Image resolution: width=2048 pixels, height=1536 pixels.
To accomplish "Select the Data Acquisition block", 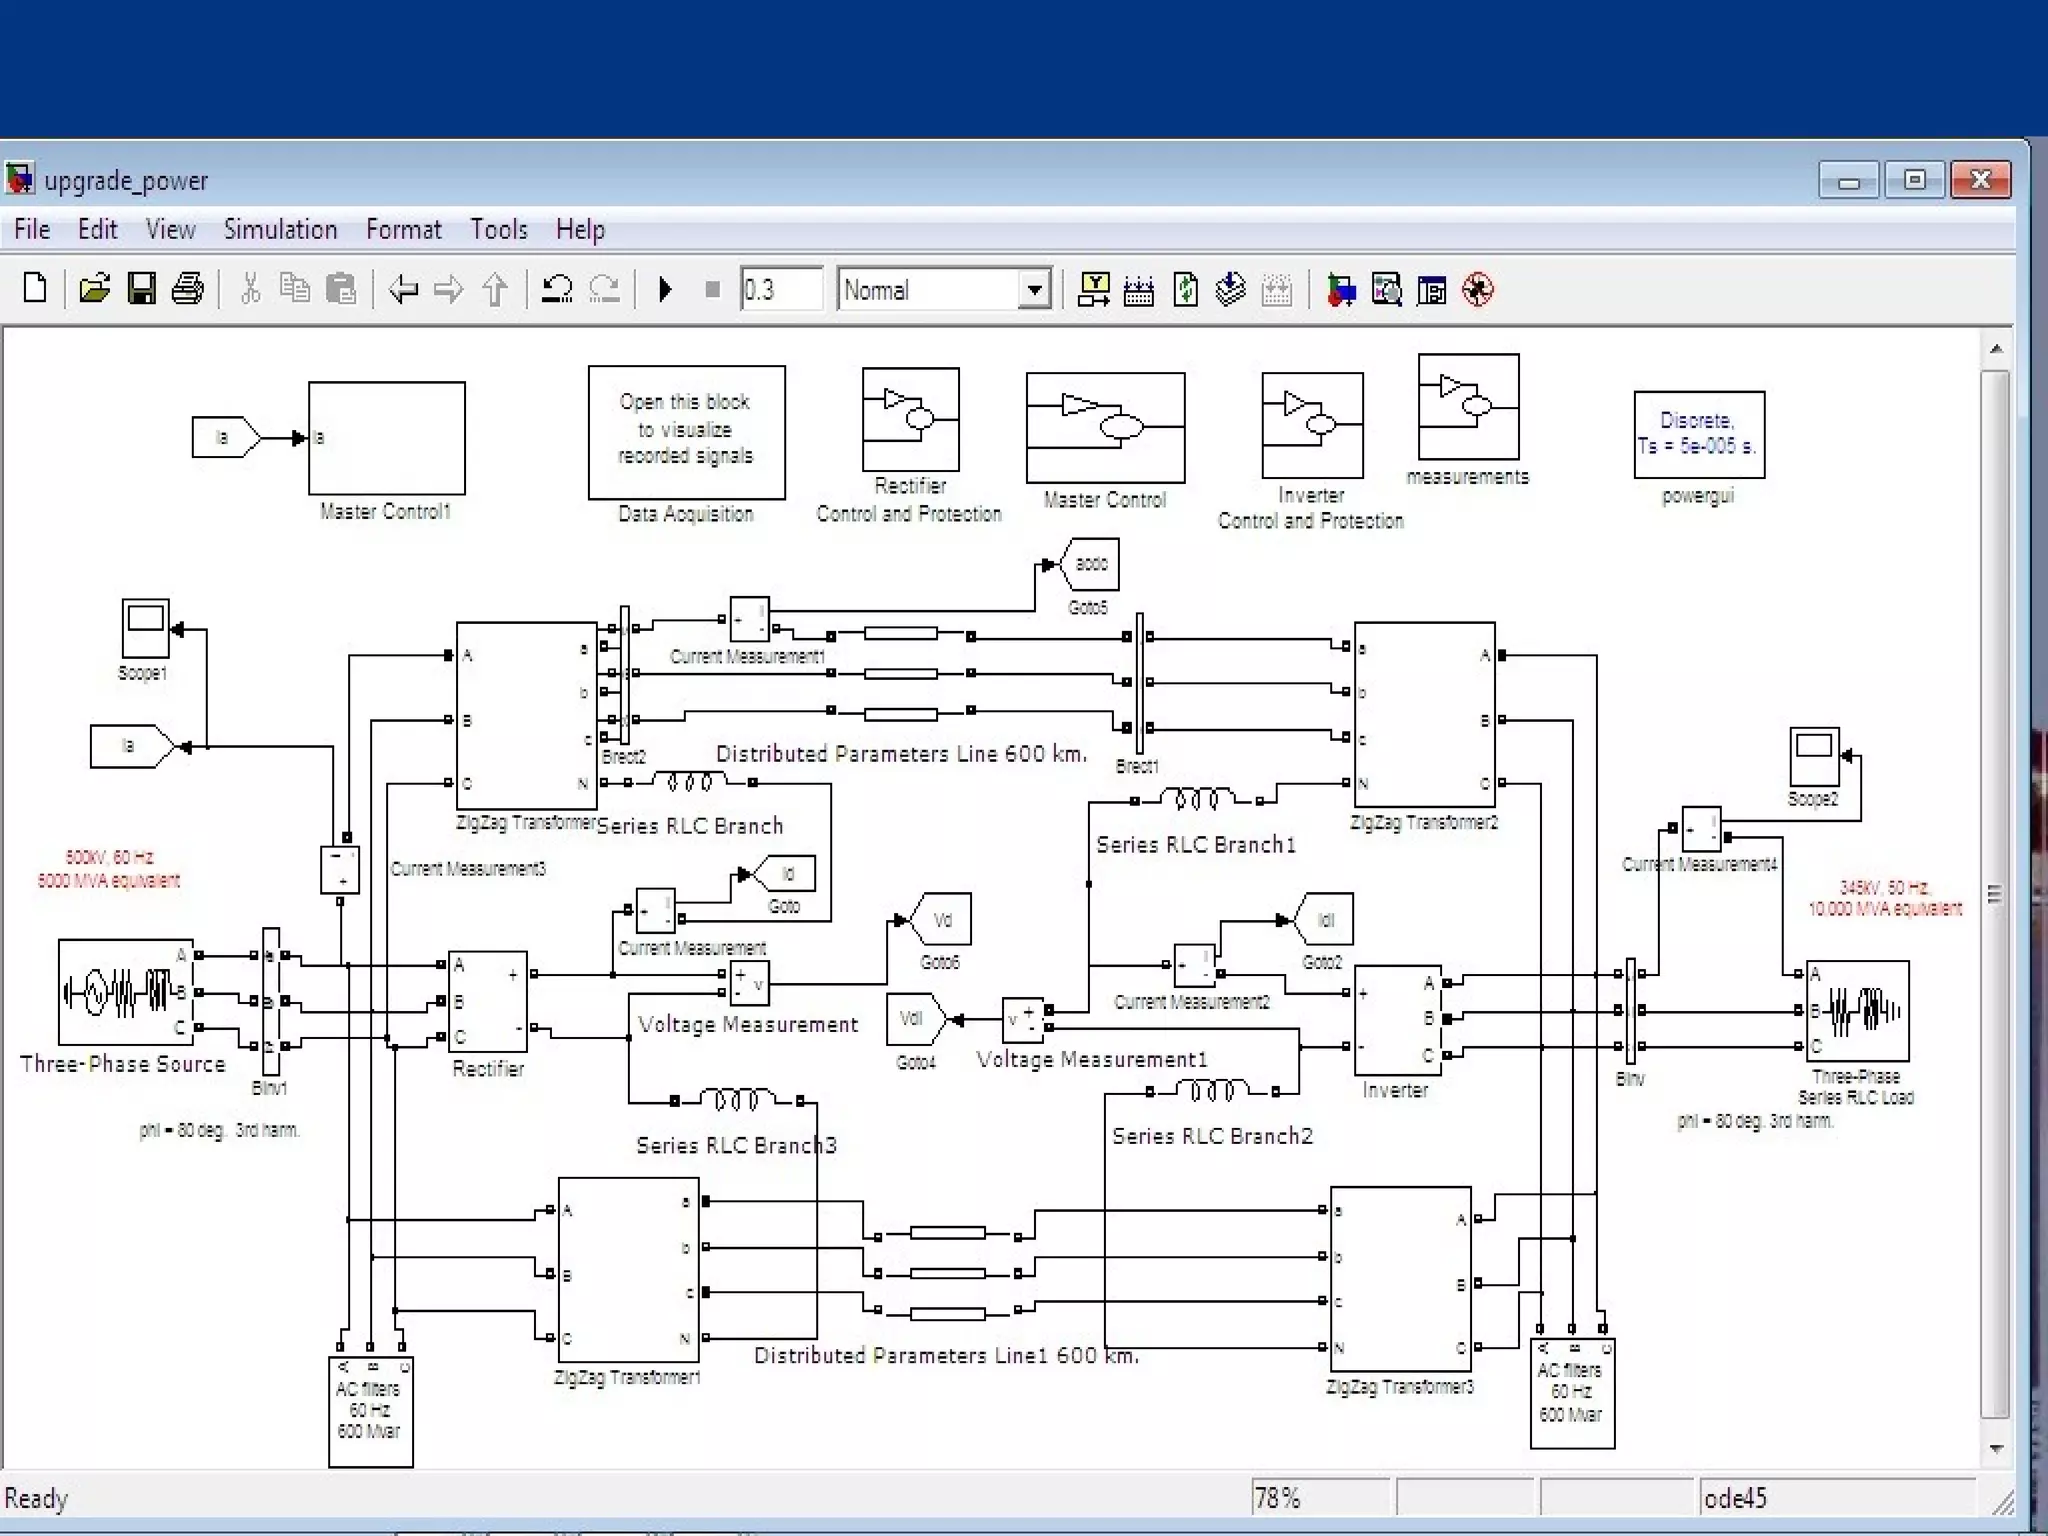I will pos(686,431).
